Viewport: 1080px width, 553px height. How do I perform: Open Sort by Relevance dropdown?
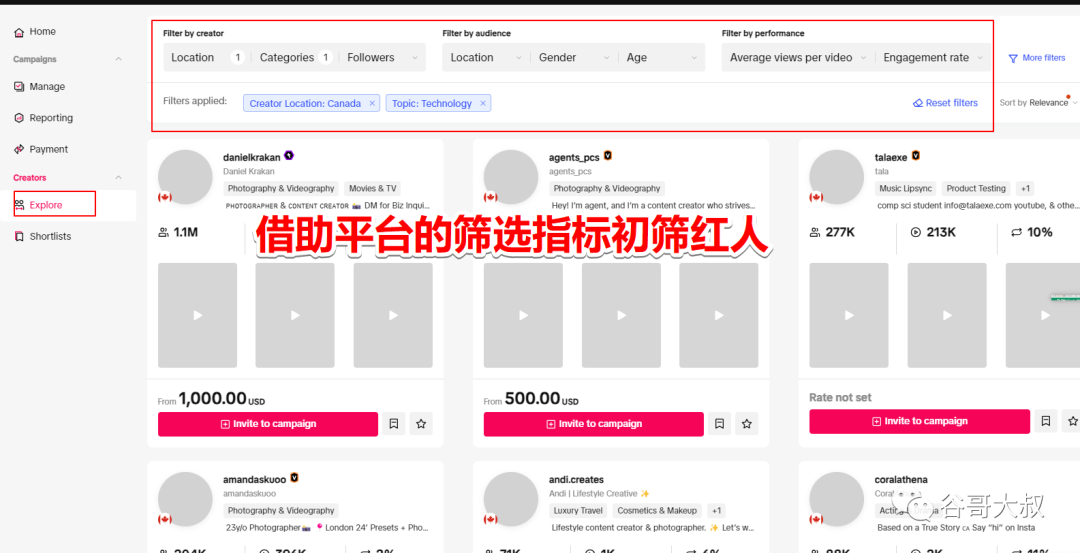[1038, 103]
